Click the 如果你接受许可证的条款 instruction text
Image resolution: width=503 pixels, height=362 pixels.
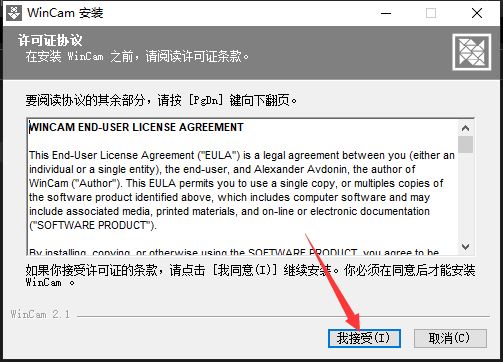250,276
